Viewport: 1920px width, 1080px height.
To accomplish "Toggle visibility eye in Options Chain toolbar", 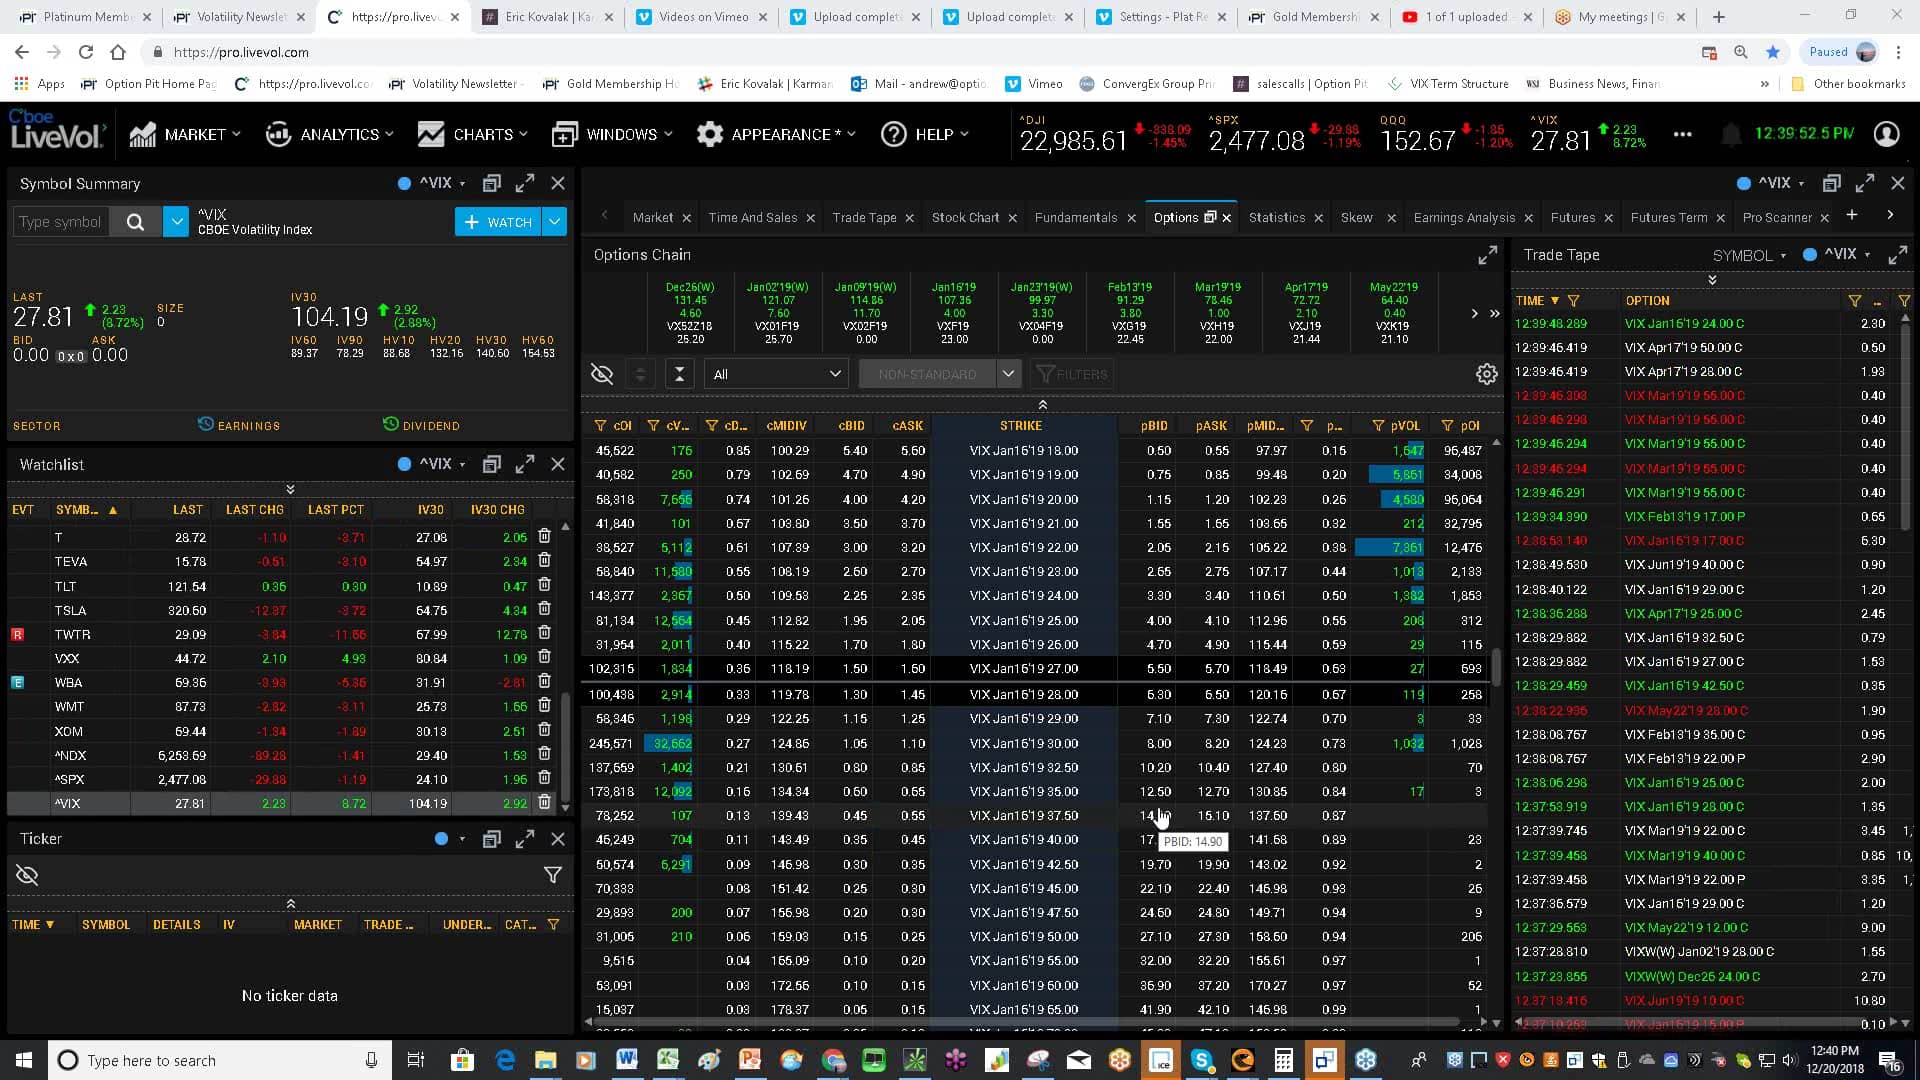I will 602,374.
